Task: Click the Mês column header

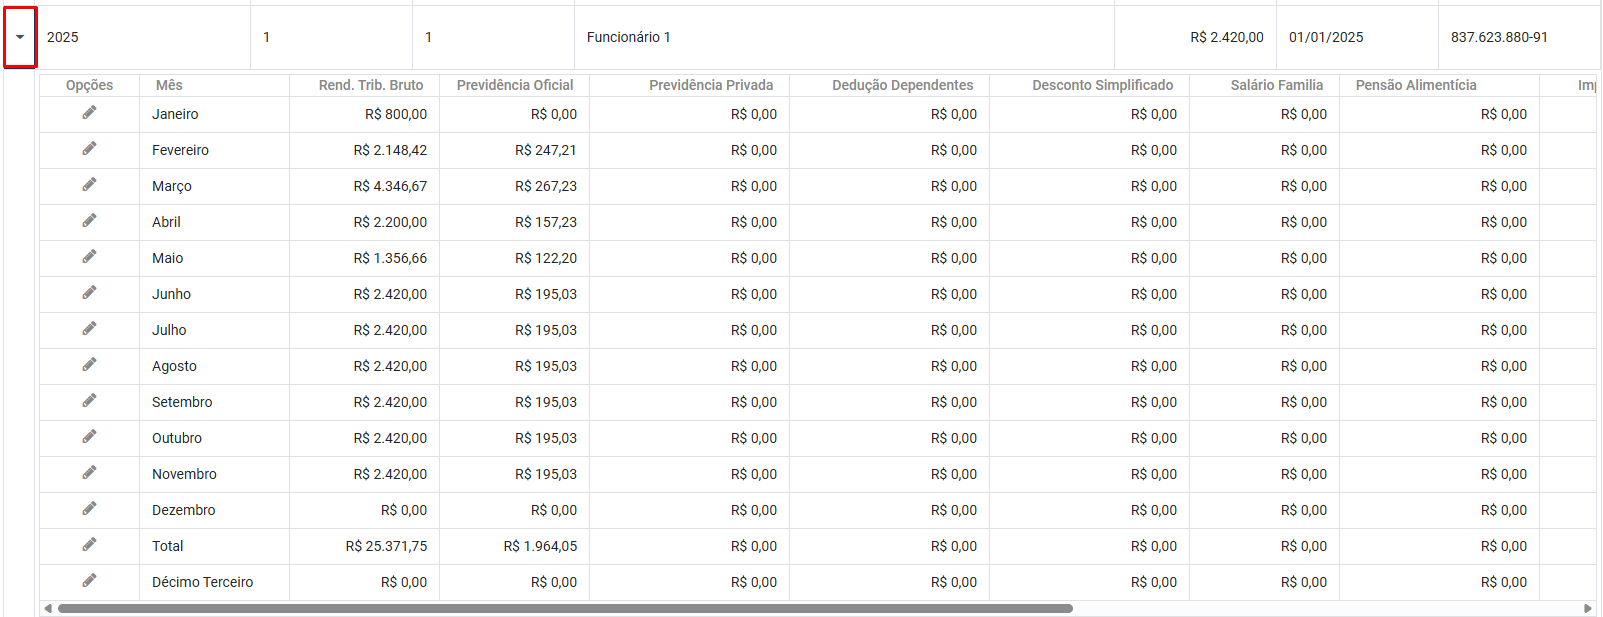Action: pyautogui.click(x=169, y=85)
